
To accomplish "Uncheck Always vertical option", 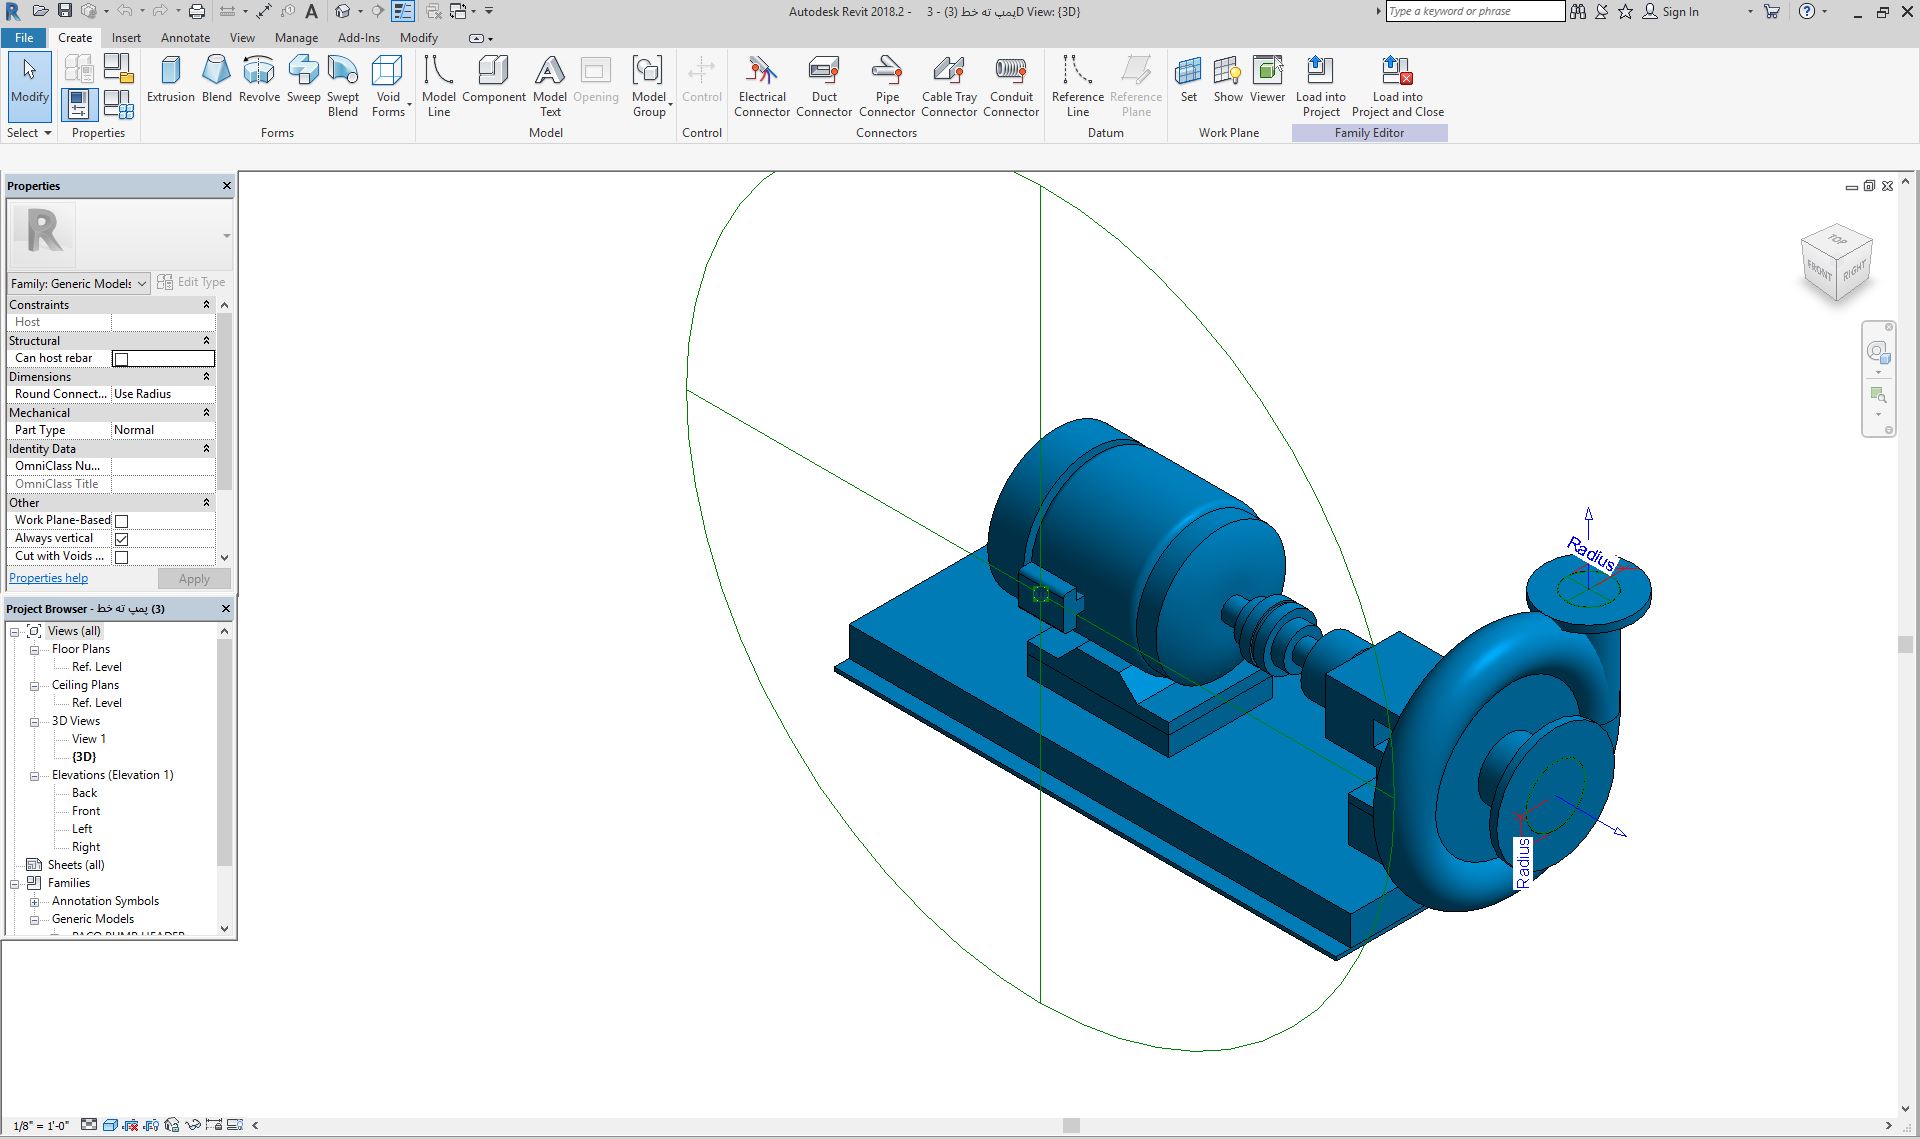I will tap(121, 539).
